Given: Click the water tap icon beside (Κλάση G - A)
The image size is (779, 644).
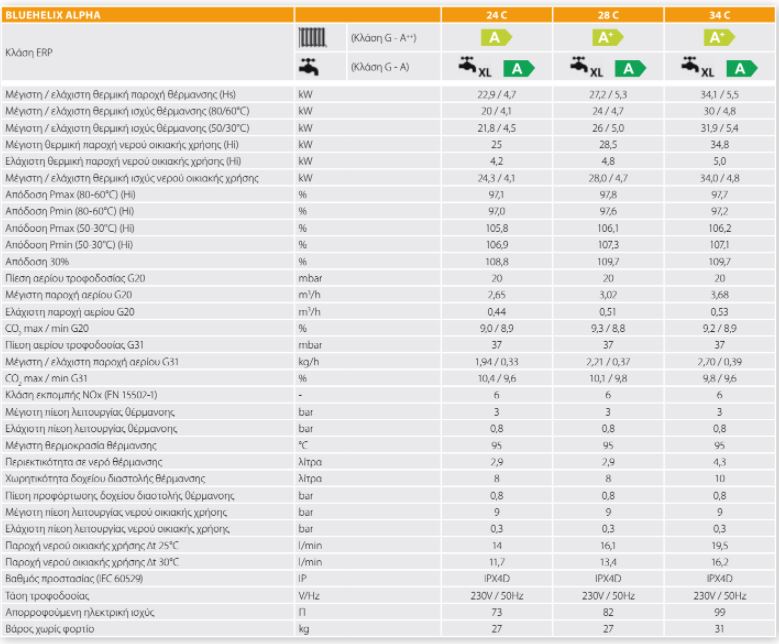Looking at the screenshot, I should coord(309,67).
